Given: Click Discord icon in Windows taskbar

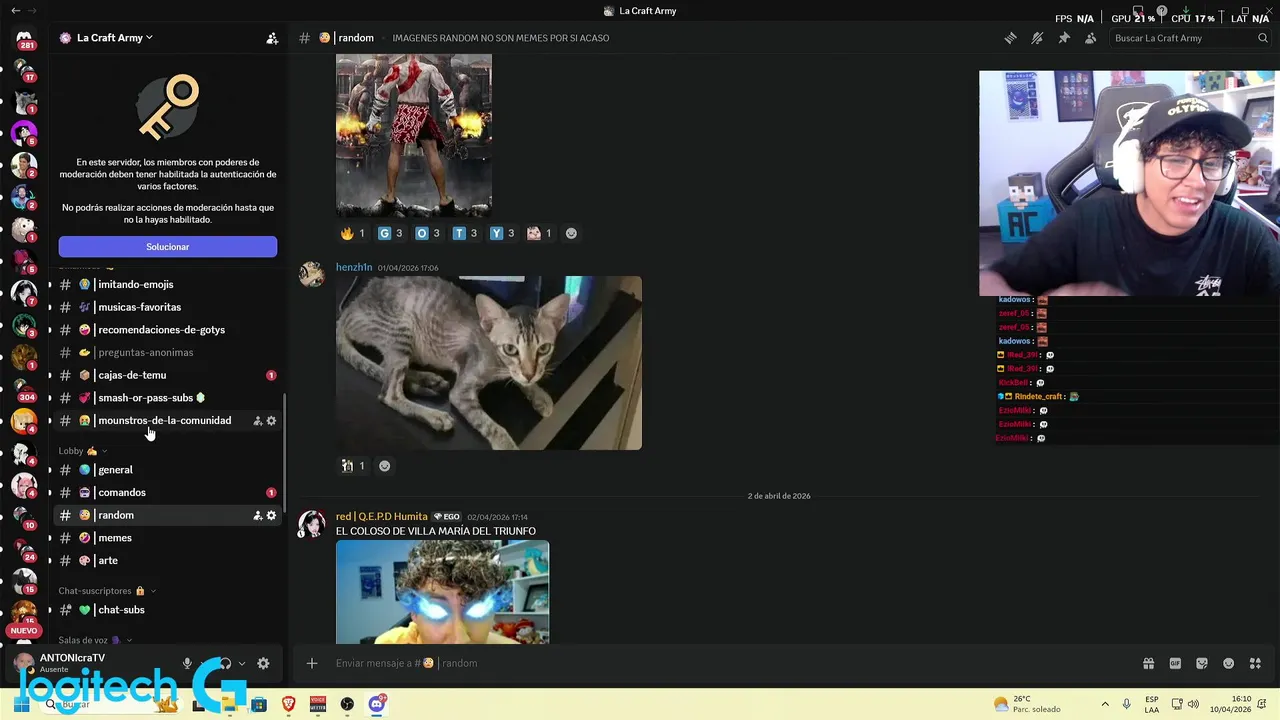Looking at the screenshot, I should tap(377, 704).
